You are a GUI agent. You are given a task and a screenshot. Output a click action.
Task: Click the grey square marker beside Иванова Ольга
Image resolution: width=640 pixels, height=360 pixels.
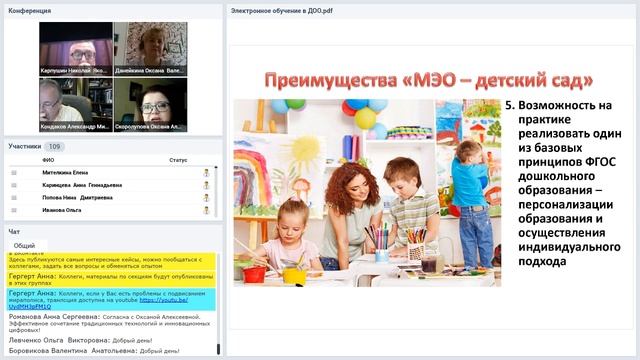click(x=14, y=210)
